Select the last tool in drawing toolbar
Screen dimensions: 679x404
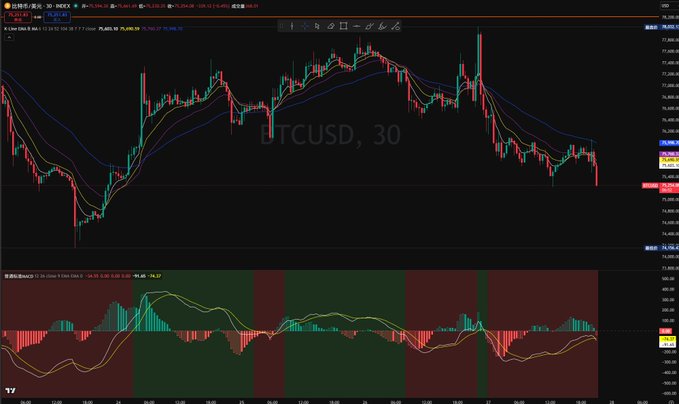coord(395,26)
